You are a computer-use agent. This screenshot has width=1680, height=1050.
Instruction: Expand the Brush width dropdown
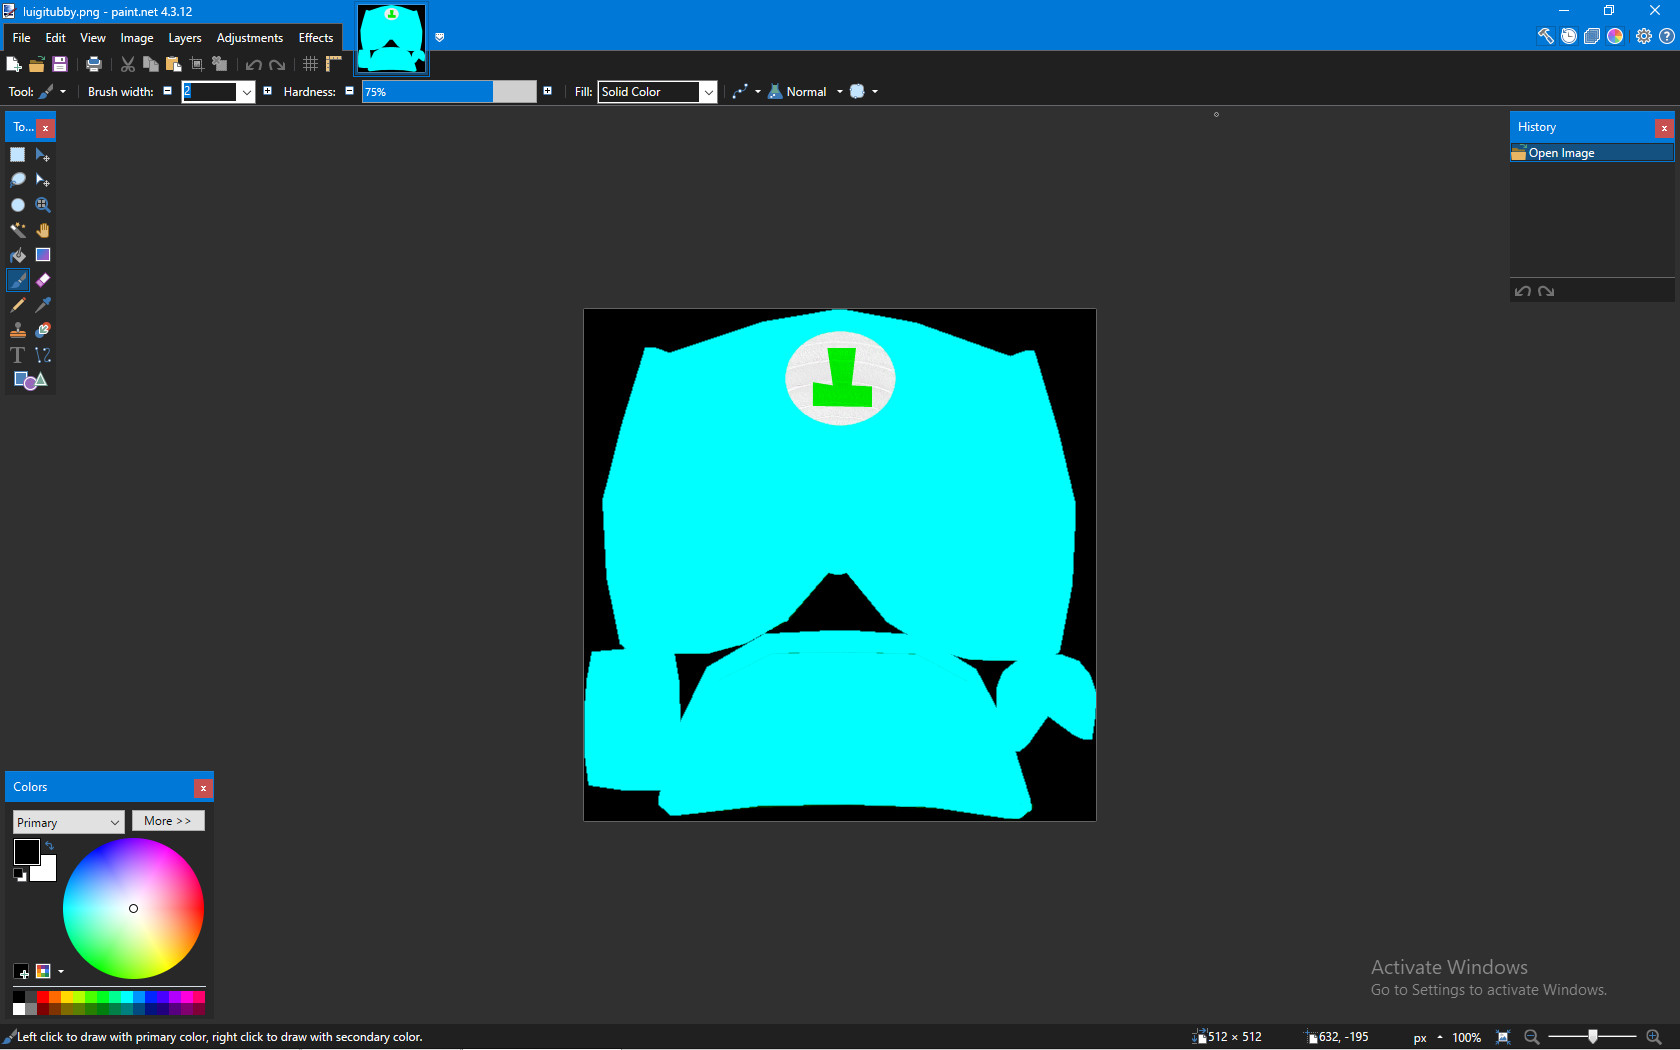coord(246,91)
